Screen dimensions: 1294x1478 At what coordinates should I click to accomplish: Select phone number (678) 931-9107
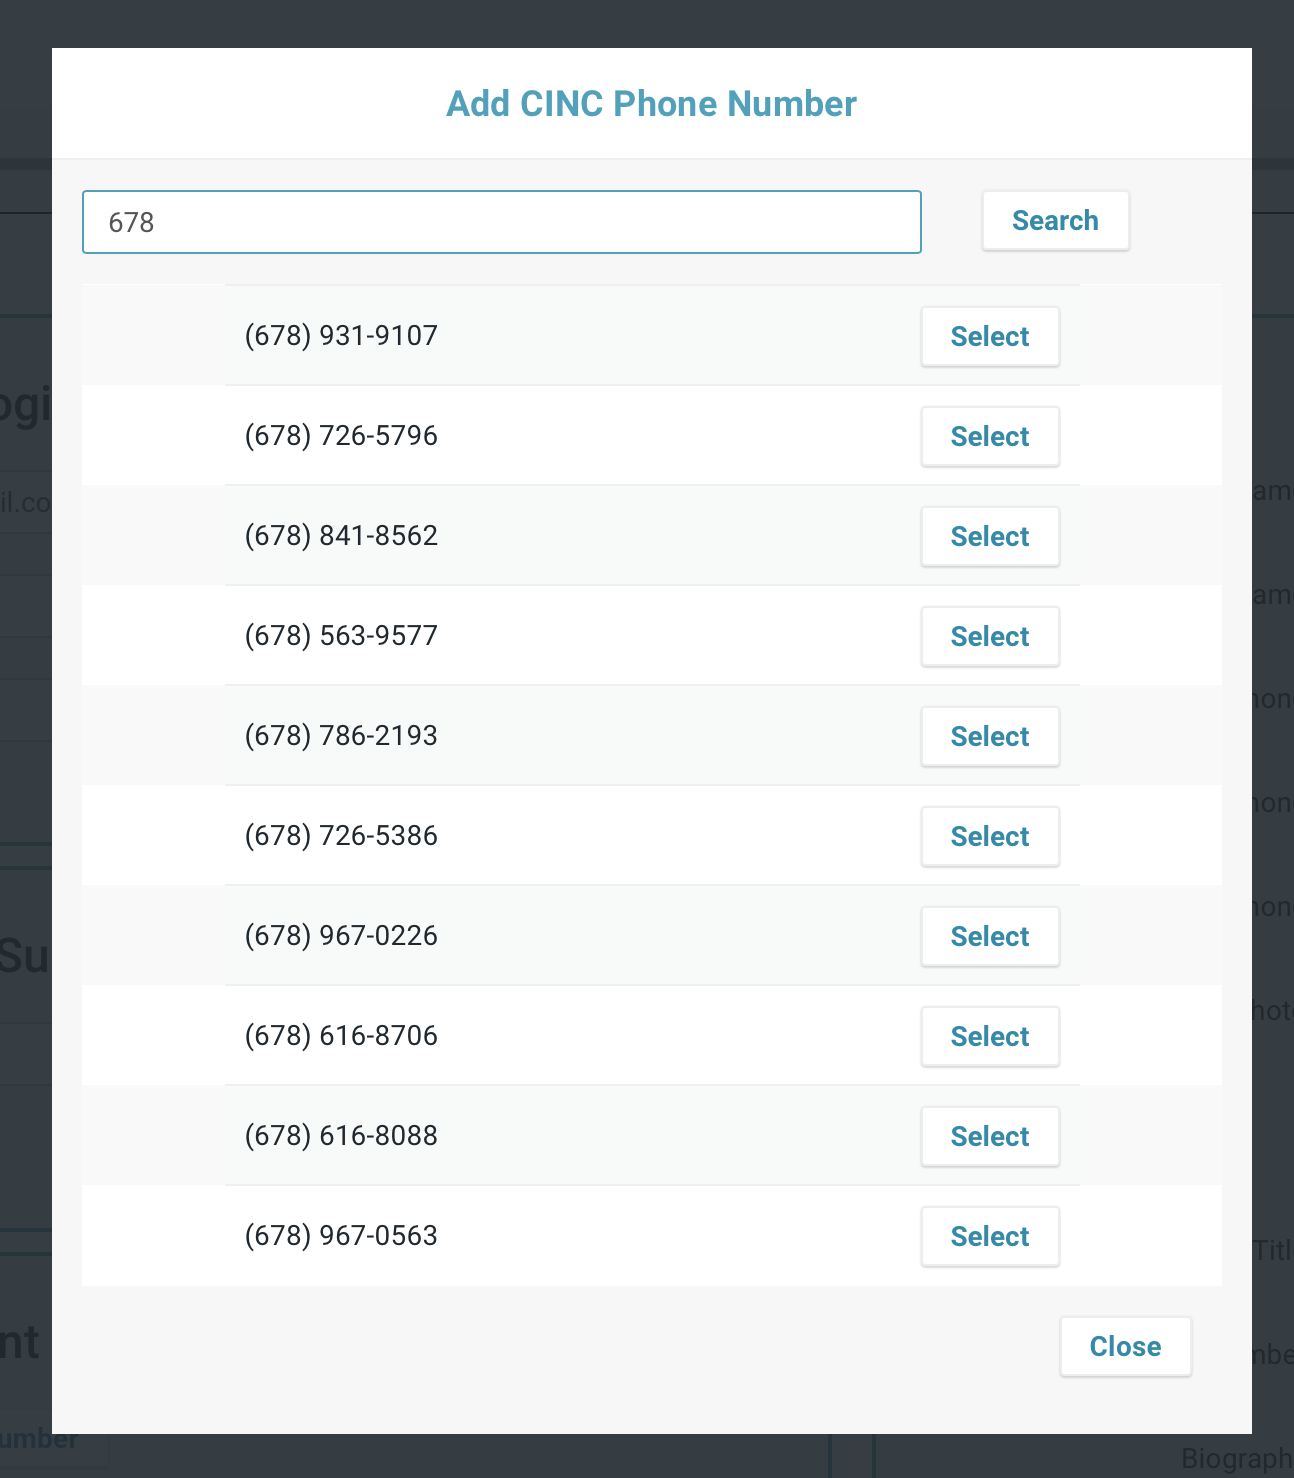989,336
